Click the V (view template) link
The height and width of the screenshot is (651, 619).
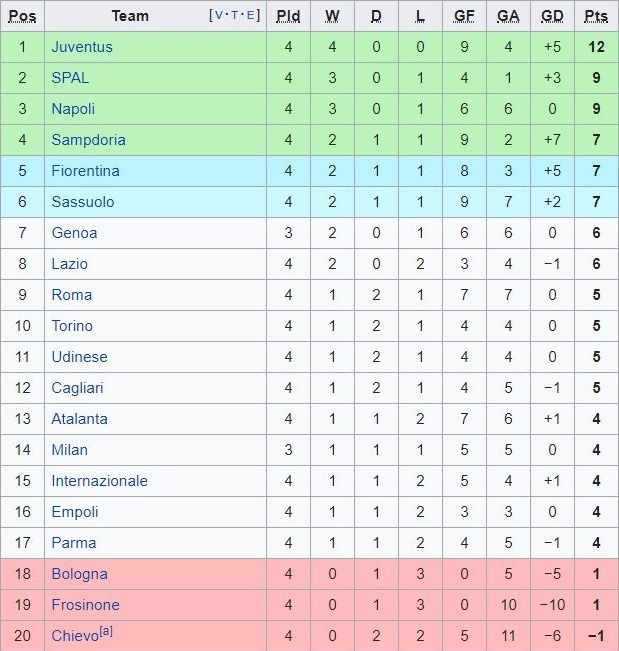coord(220,16)
